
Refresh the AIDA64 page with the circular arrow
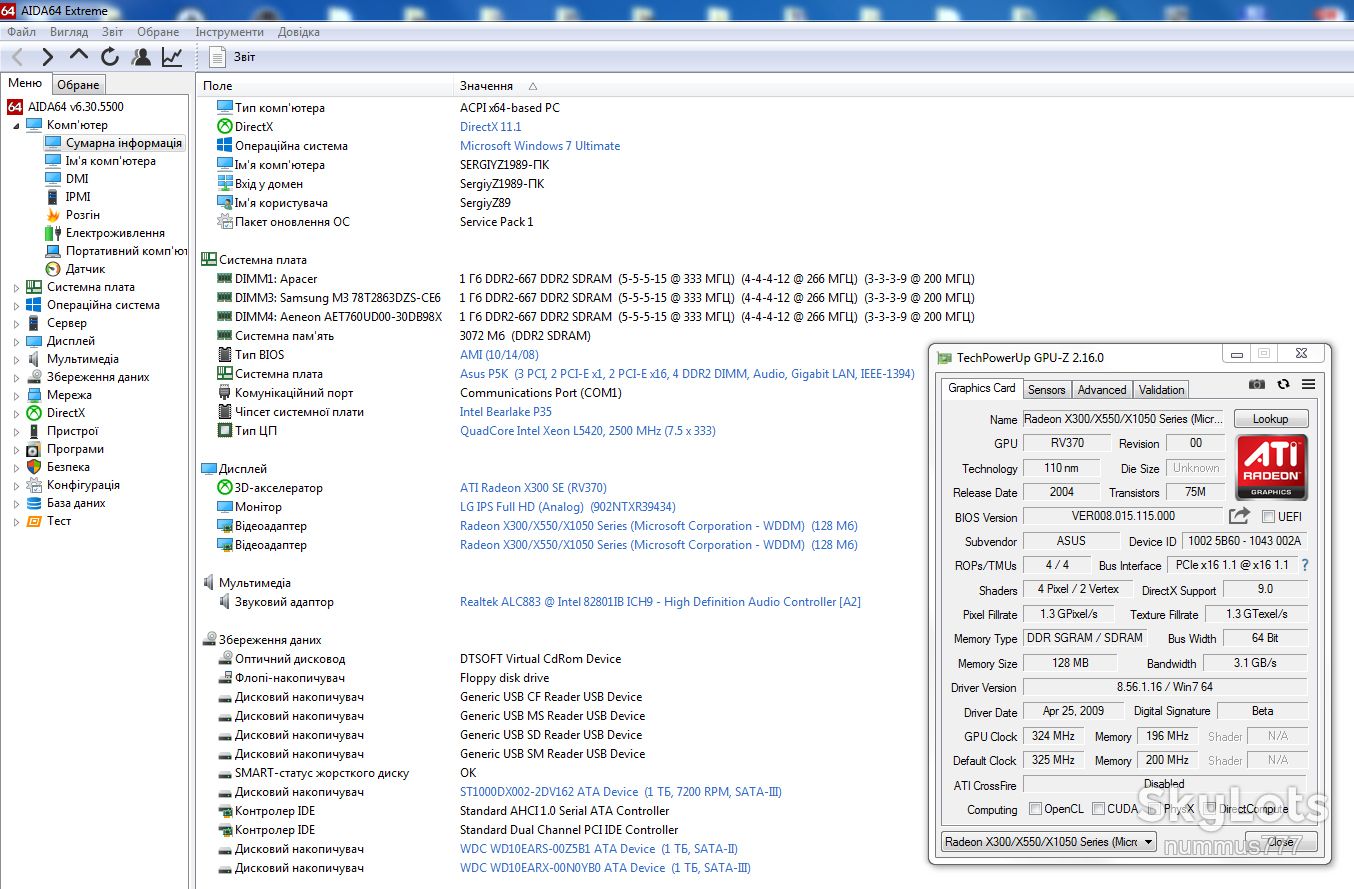pos(110,57)
